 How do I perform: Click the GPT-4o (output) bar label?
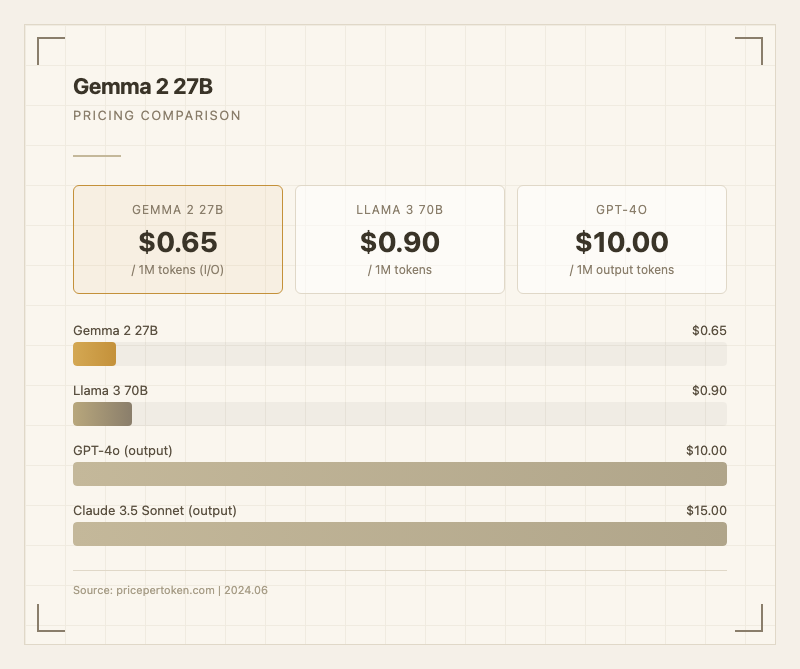123,451
